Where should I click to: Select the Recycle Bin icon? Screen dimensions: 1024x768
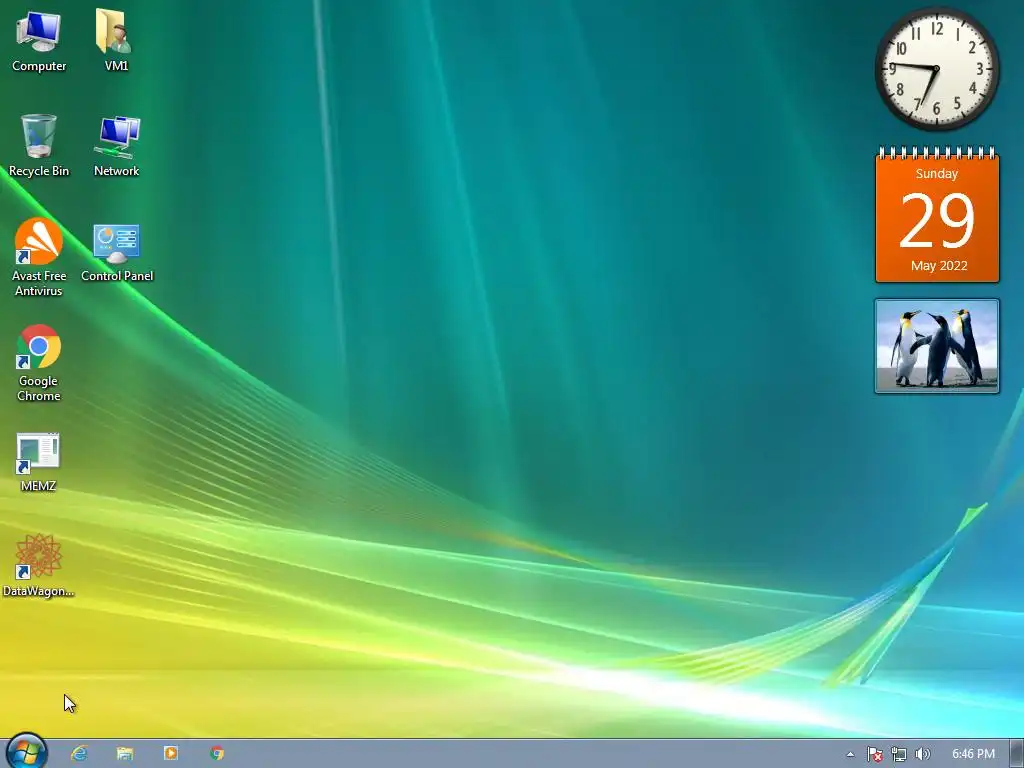(x=39, y=146)
